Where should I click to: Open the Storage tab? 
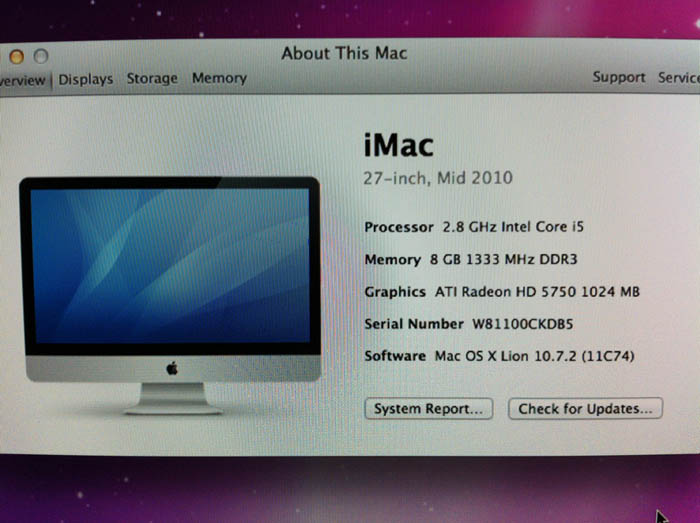tap(152, 79)
